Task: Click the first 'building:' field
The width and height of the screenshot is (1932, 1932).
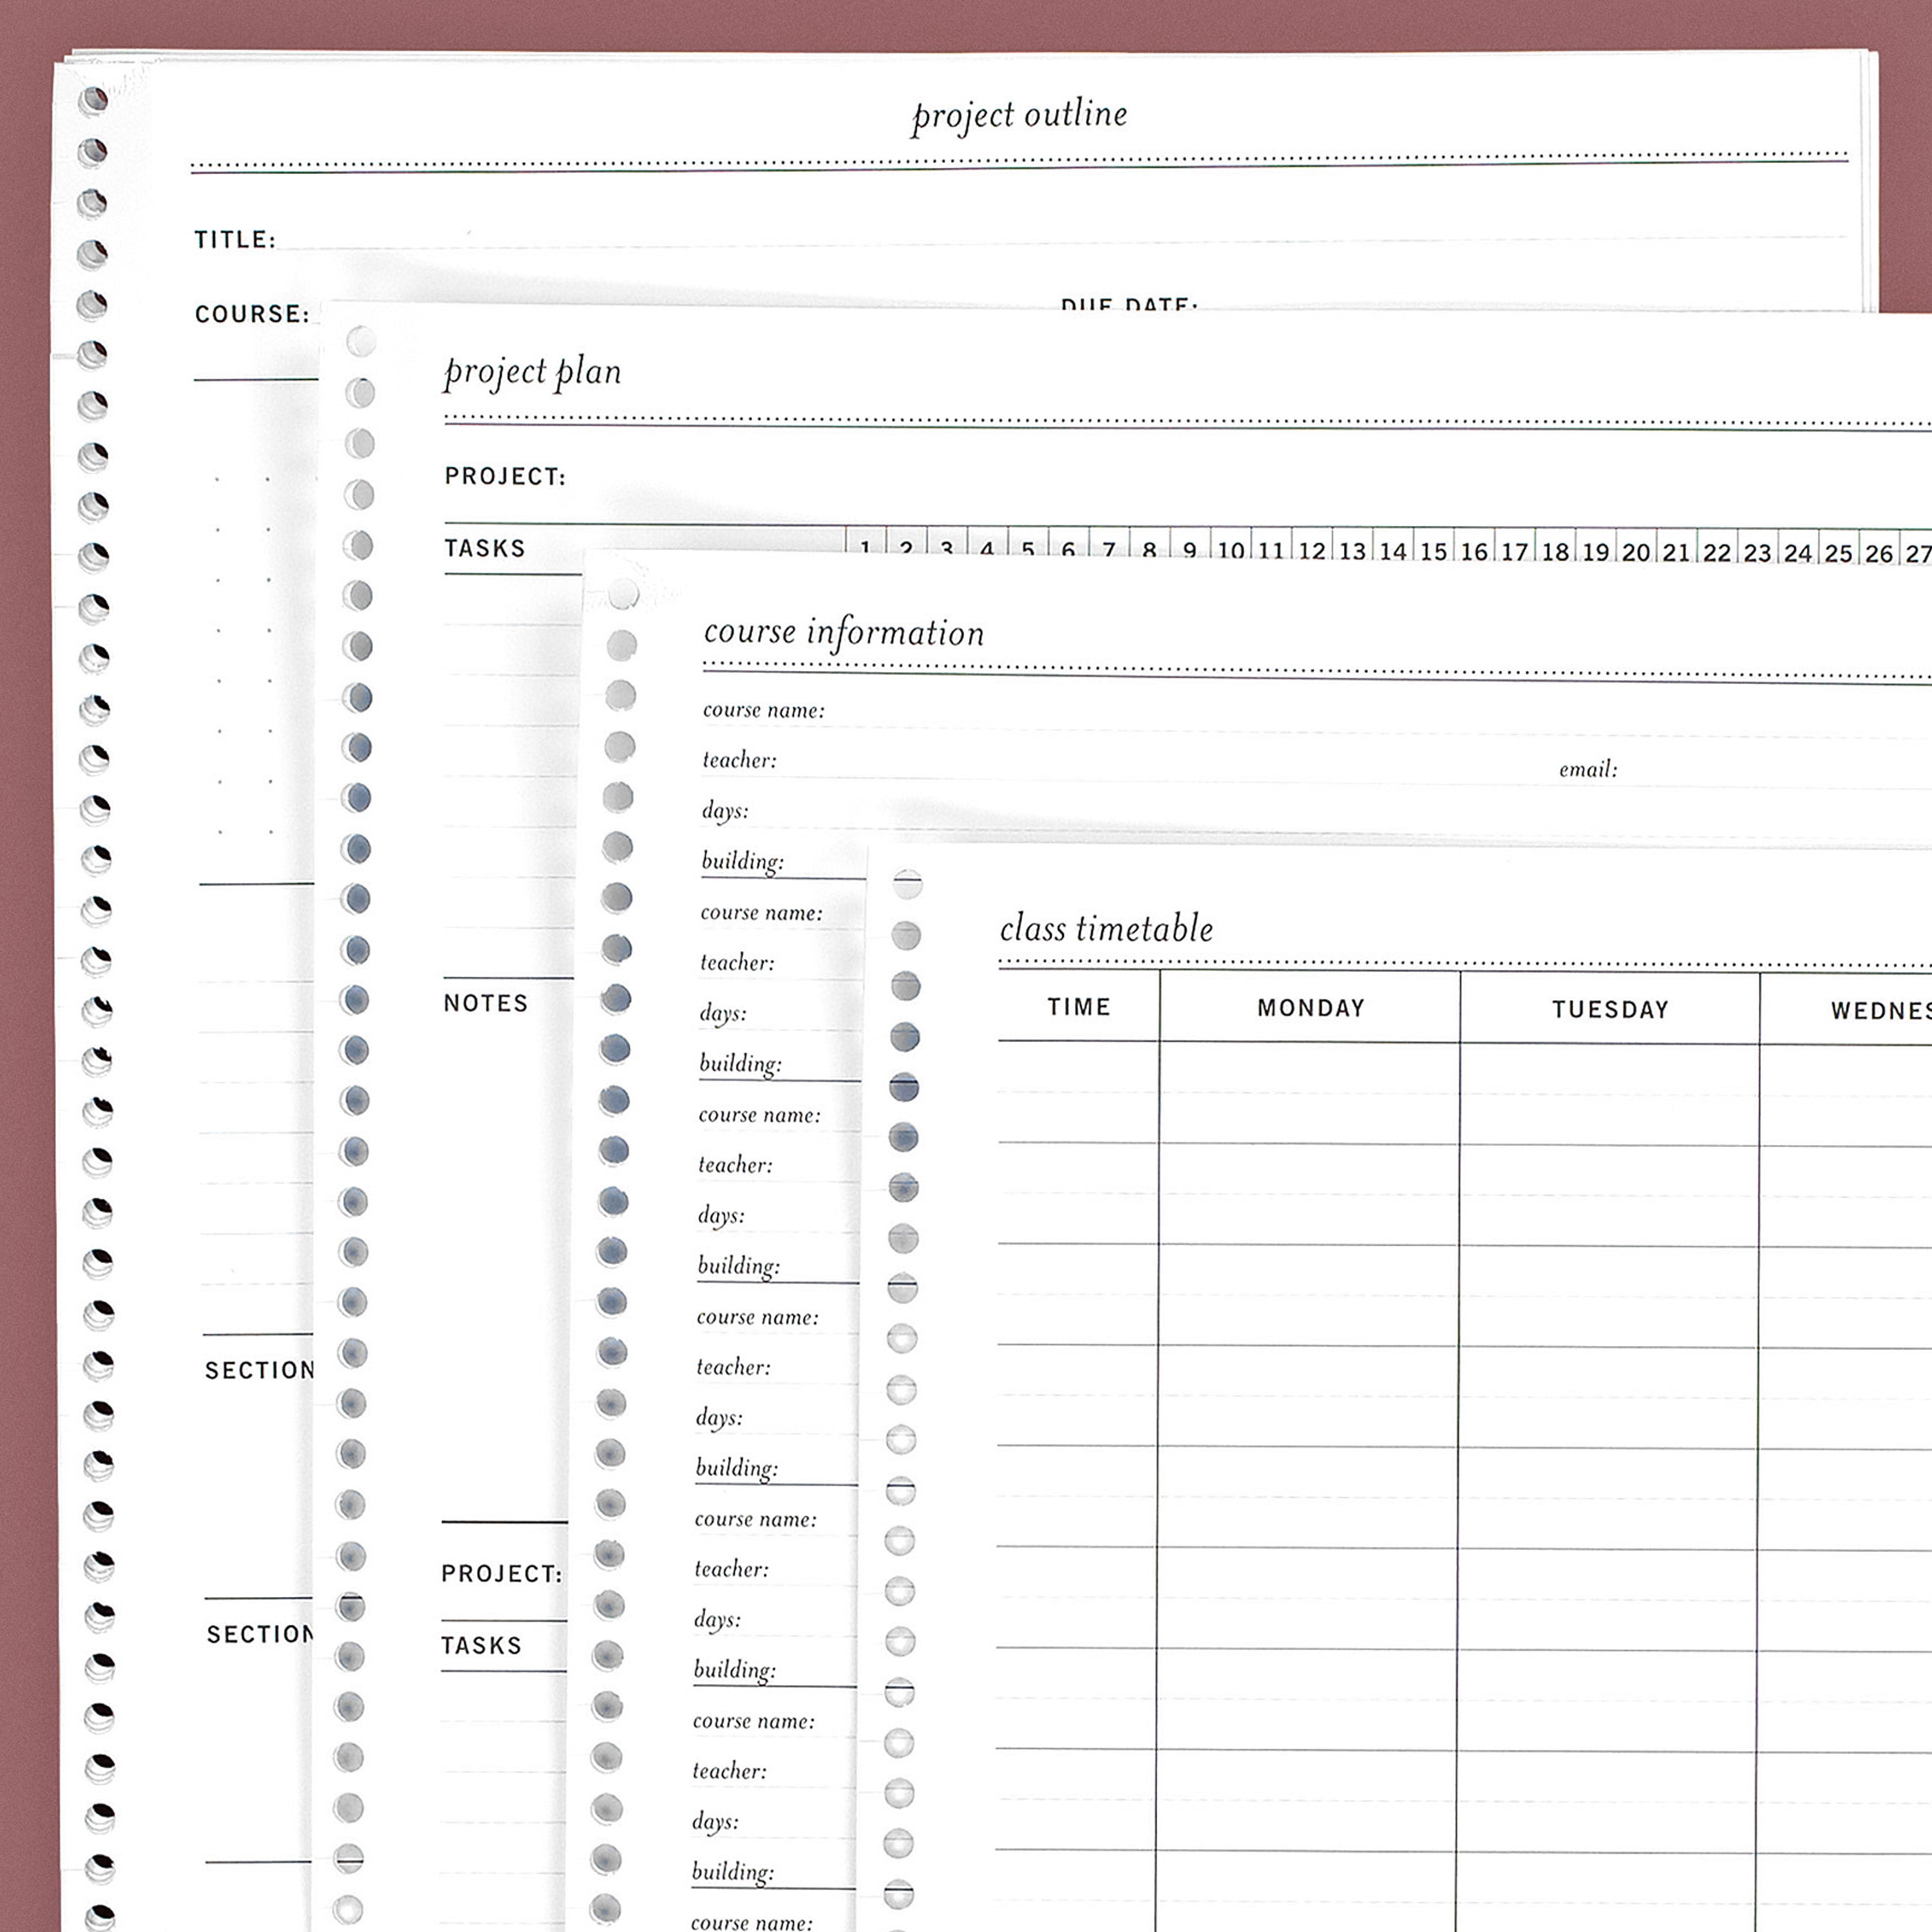Action: pyautogui.click(x=783, y=862)
